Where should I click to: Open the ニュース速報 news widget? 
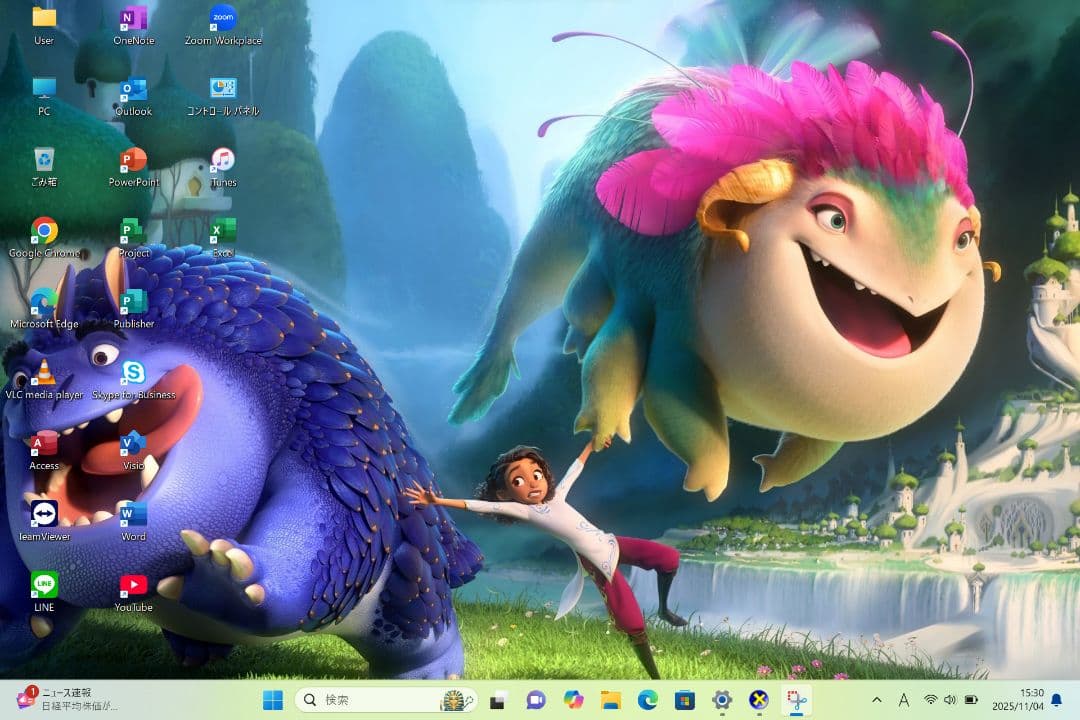point(68,698)
